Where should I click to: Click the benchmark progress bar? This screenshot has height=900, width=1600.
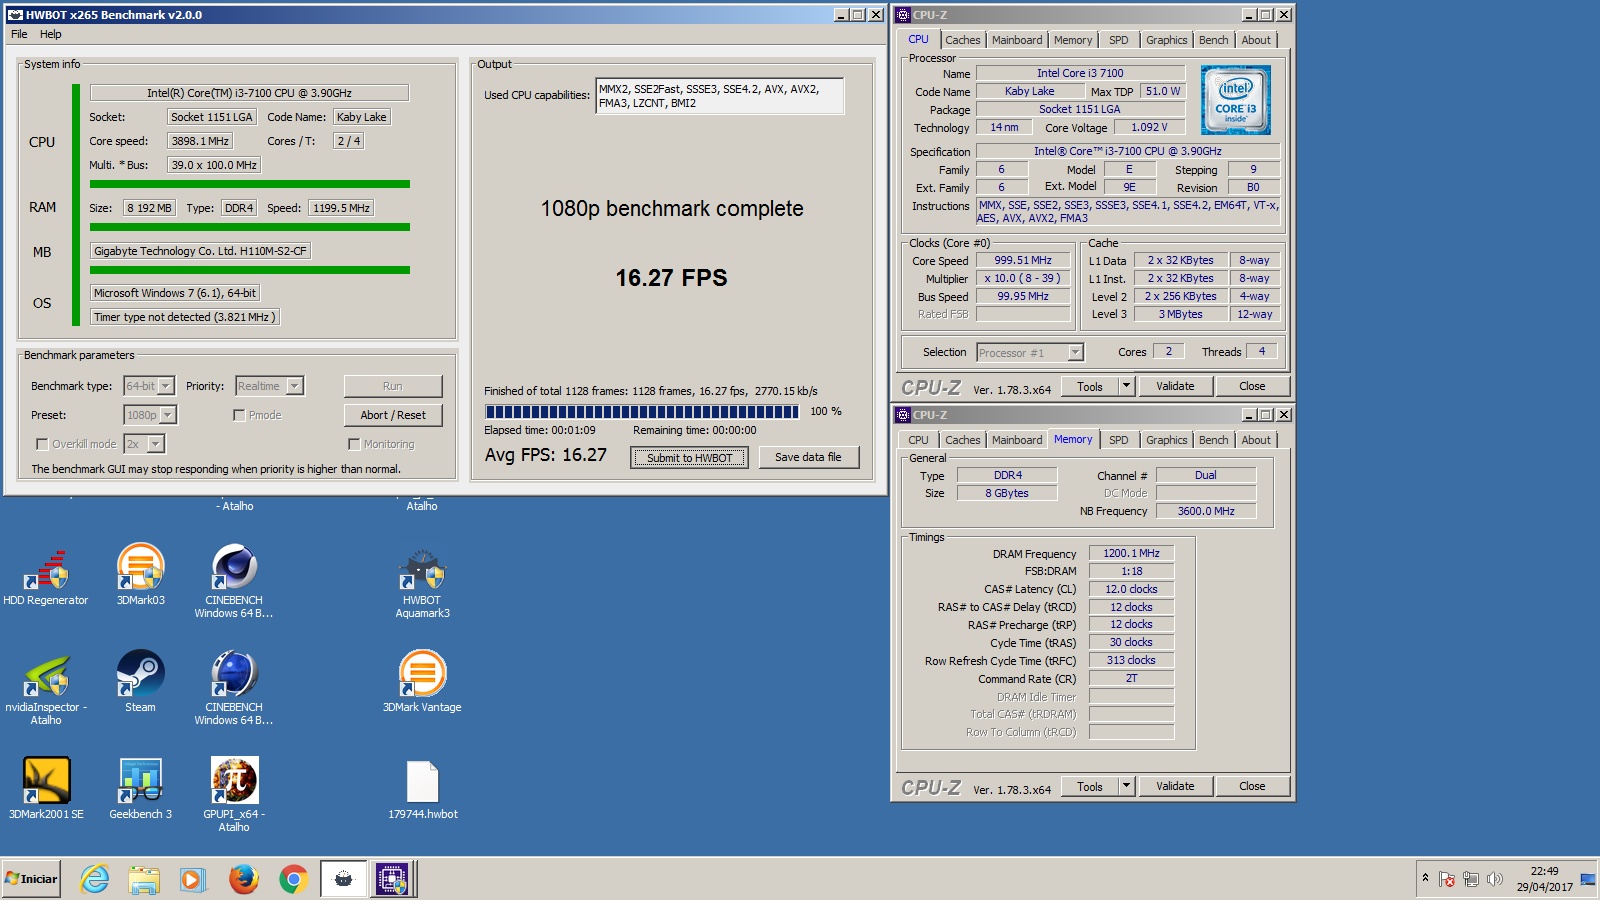coord(642,411)
